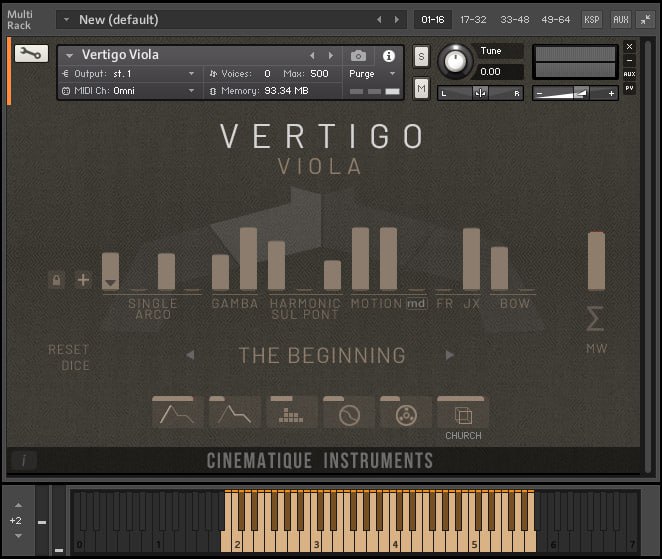
Task: Expand the Vertigo Viola instrument dropdown
Action: point(70,55)
